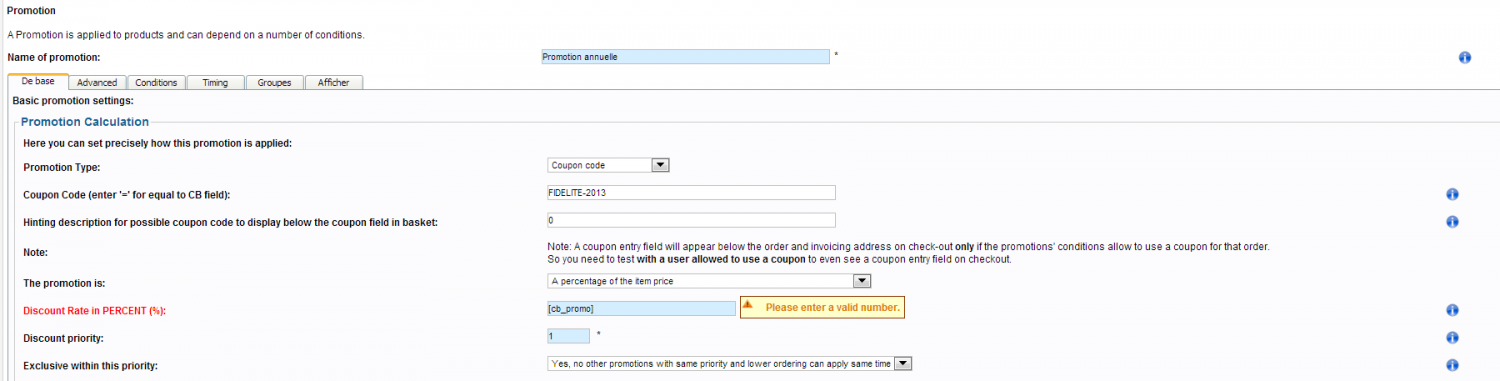Switch to the Advanced tab

[97, 82]
